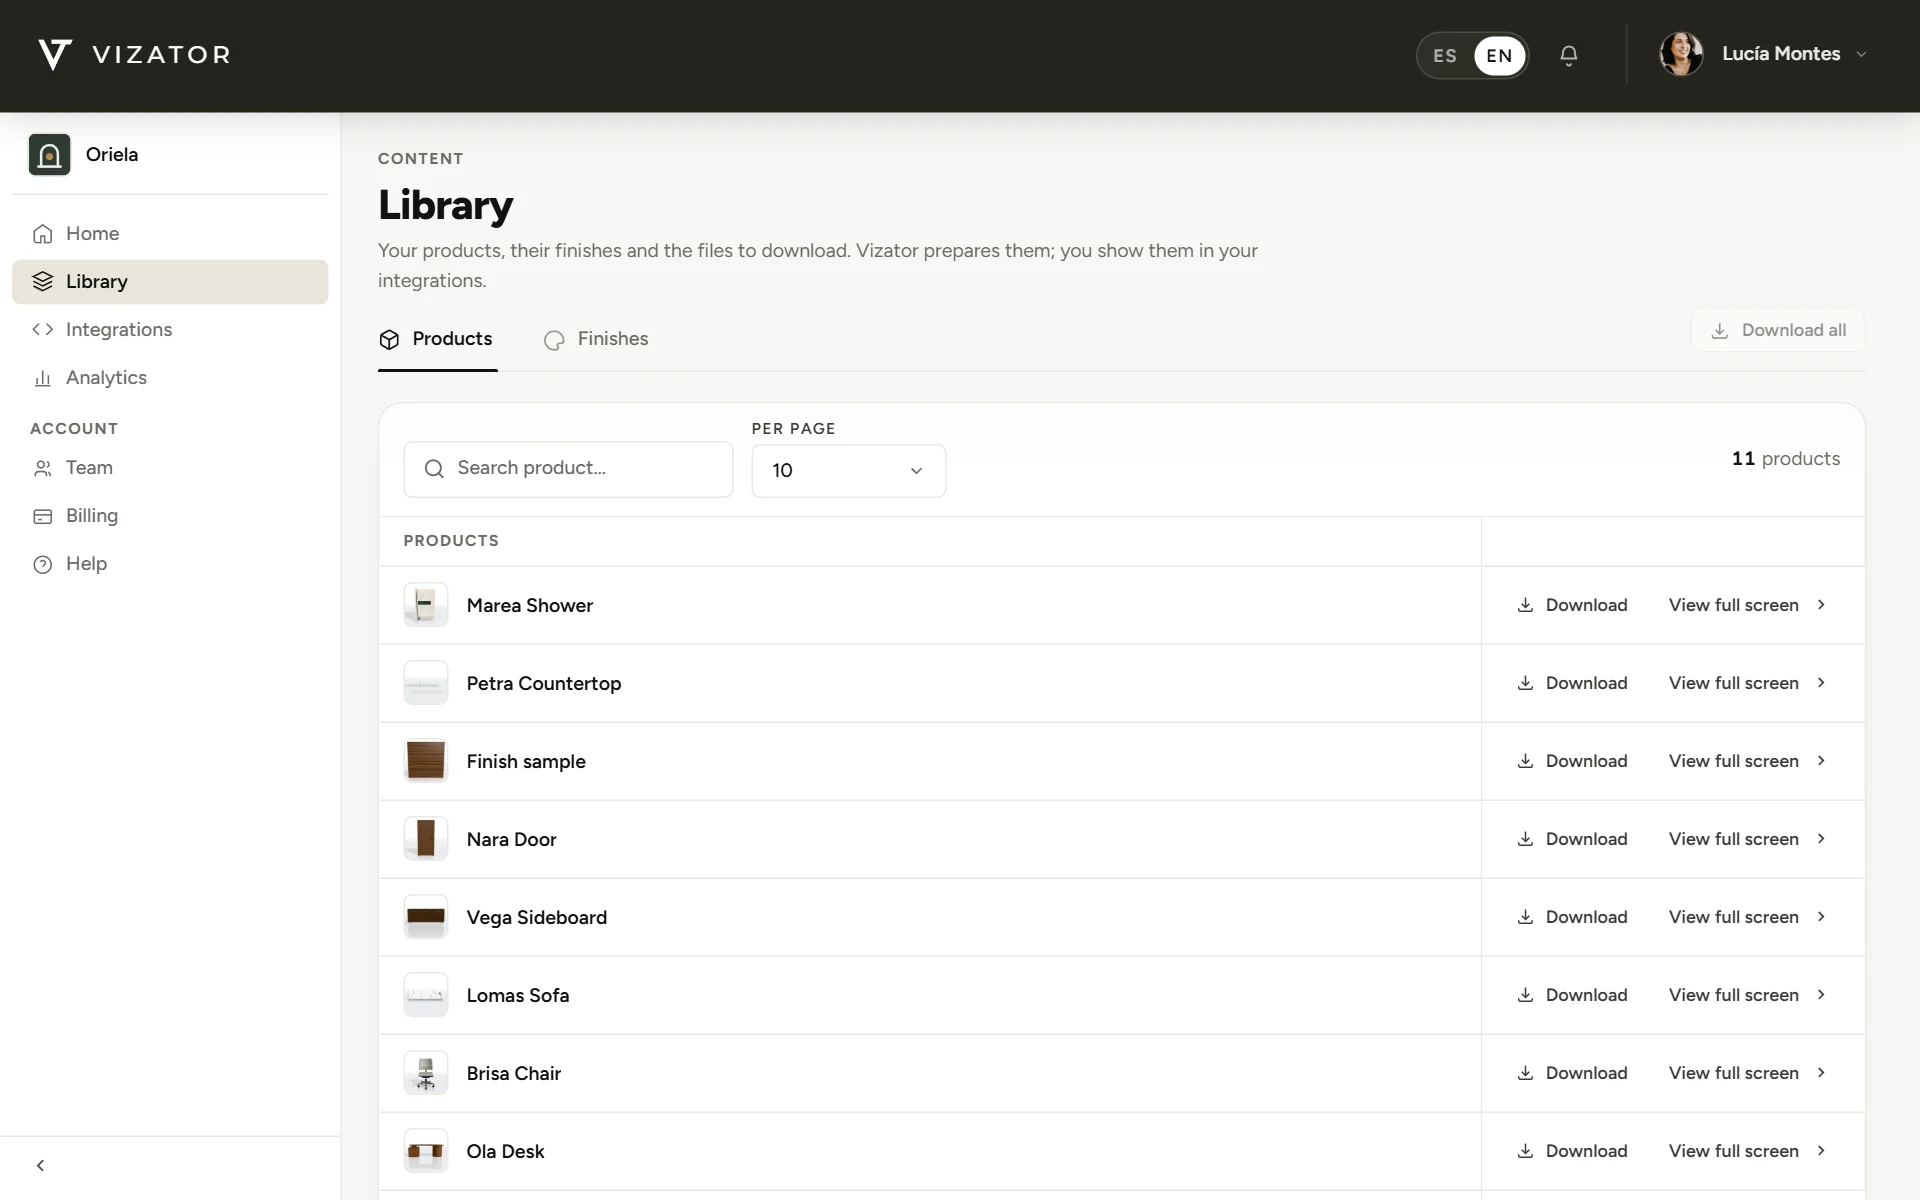Click Analytics bar chart icon
Screen dimensions: 1920x1200
42,378
